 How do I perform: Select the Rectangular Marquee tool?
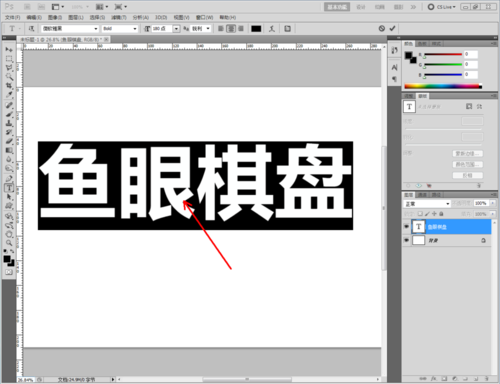9,59
